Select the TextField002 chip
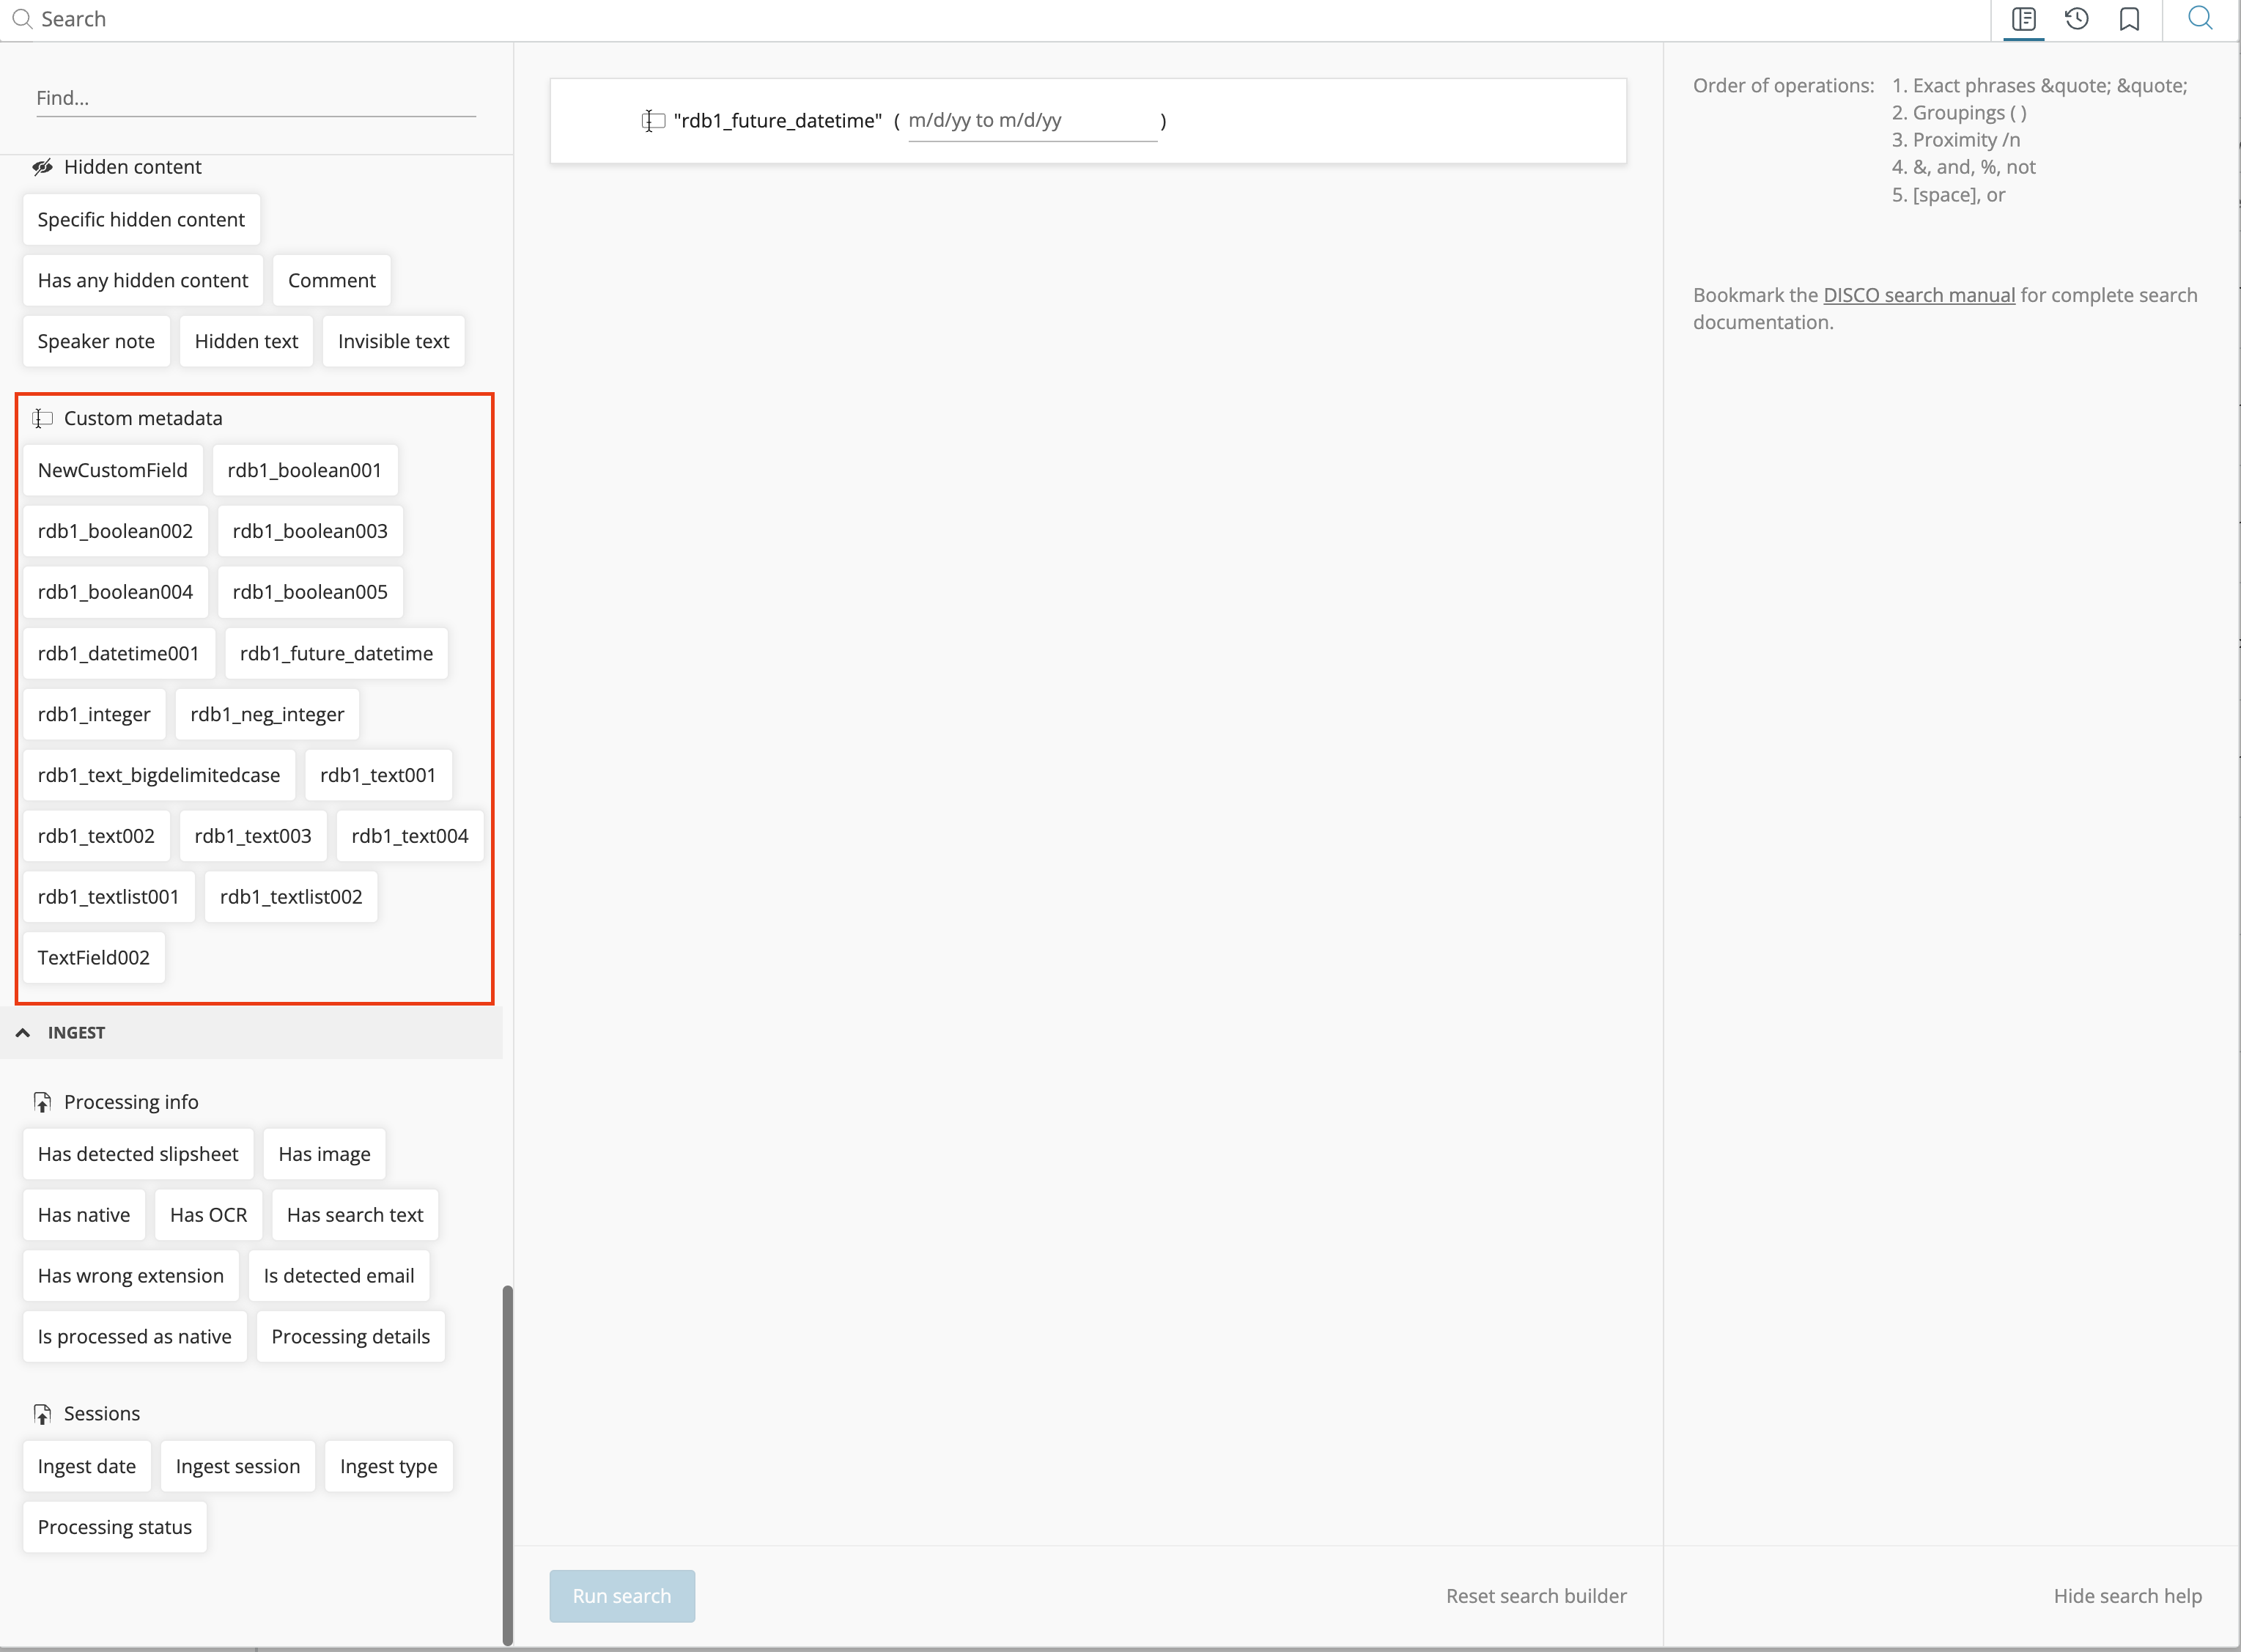 point(94,958)
